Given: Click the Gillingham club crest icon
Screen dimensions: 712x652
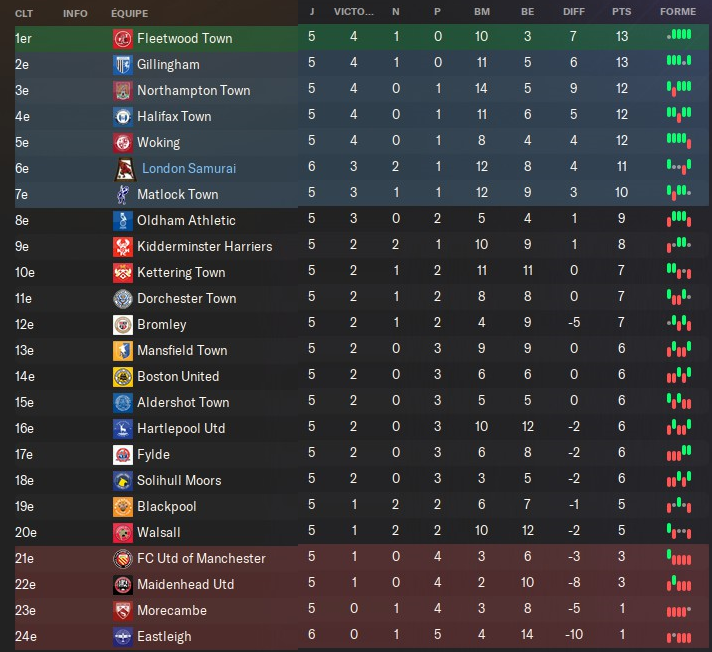Looking at the screenshot, I should (122, 65).
